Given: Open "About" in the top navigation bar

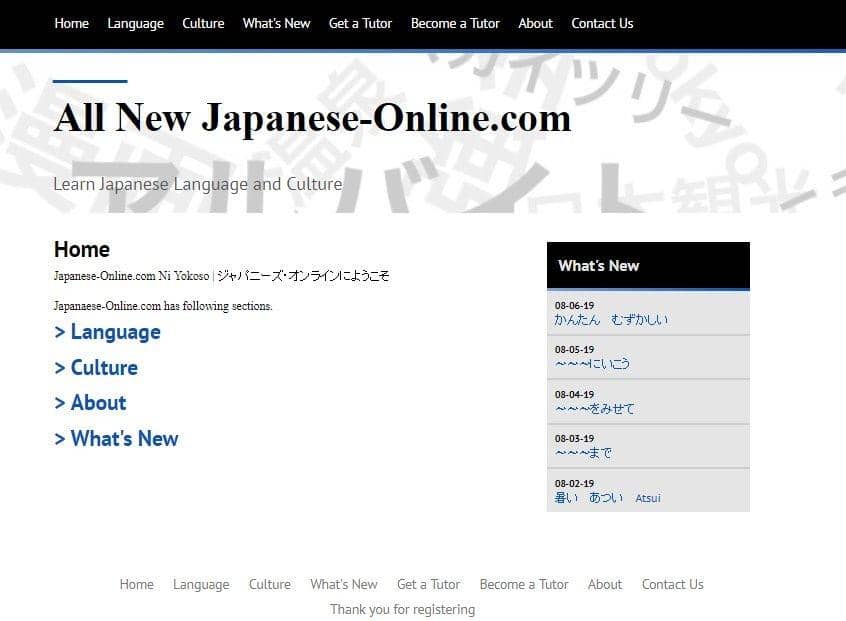Looking at the screenshot, I should [535, 23].
